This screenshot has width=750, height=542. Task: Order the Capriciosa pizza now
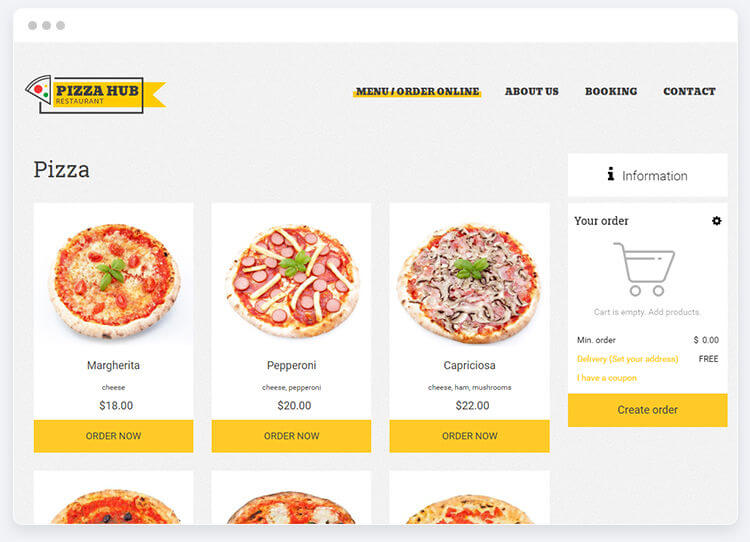(x=469, y=436)
